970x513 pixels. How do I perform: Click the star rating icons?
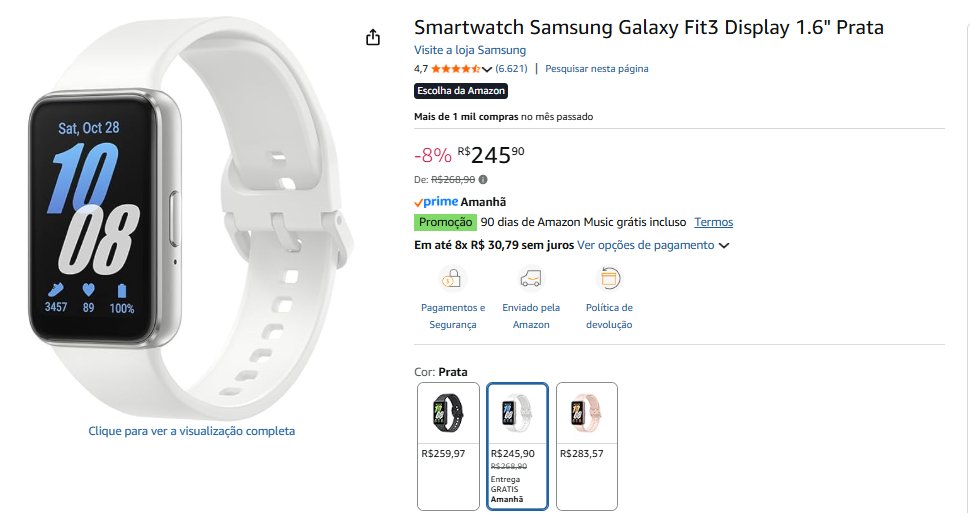point(455,69)
